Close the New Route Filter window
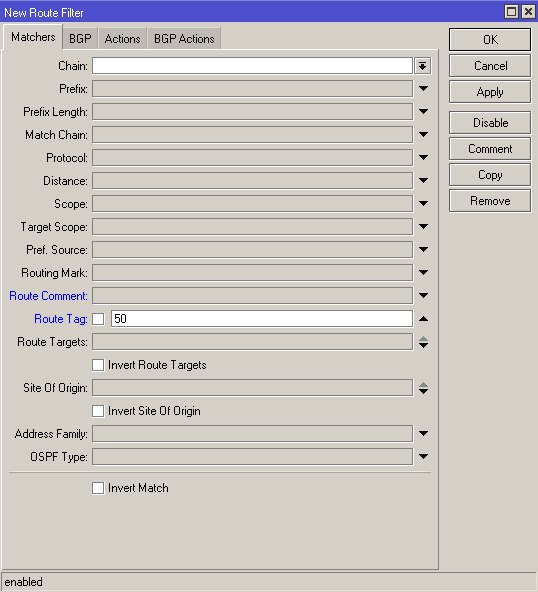The height and width of the screenshot is (592, 538). 528,12
